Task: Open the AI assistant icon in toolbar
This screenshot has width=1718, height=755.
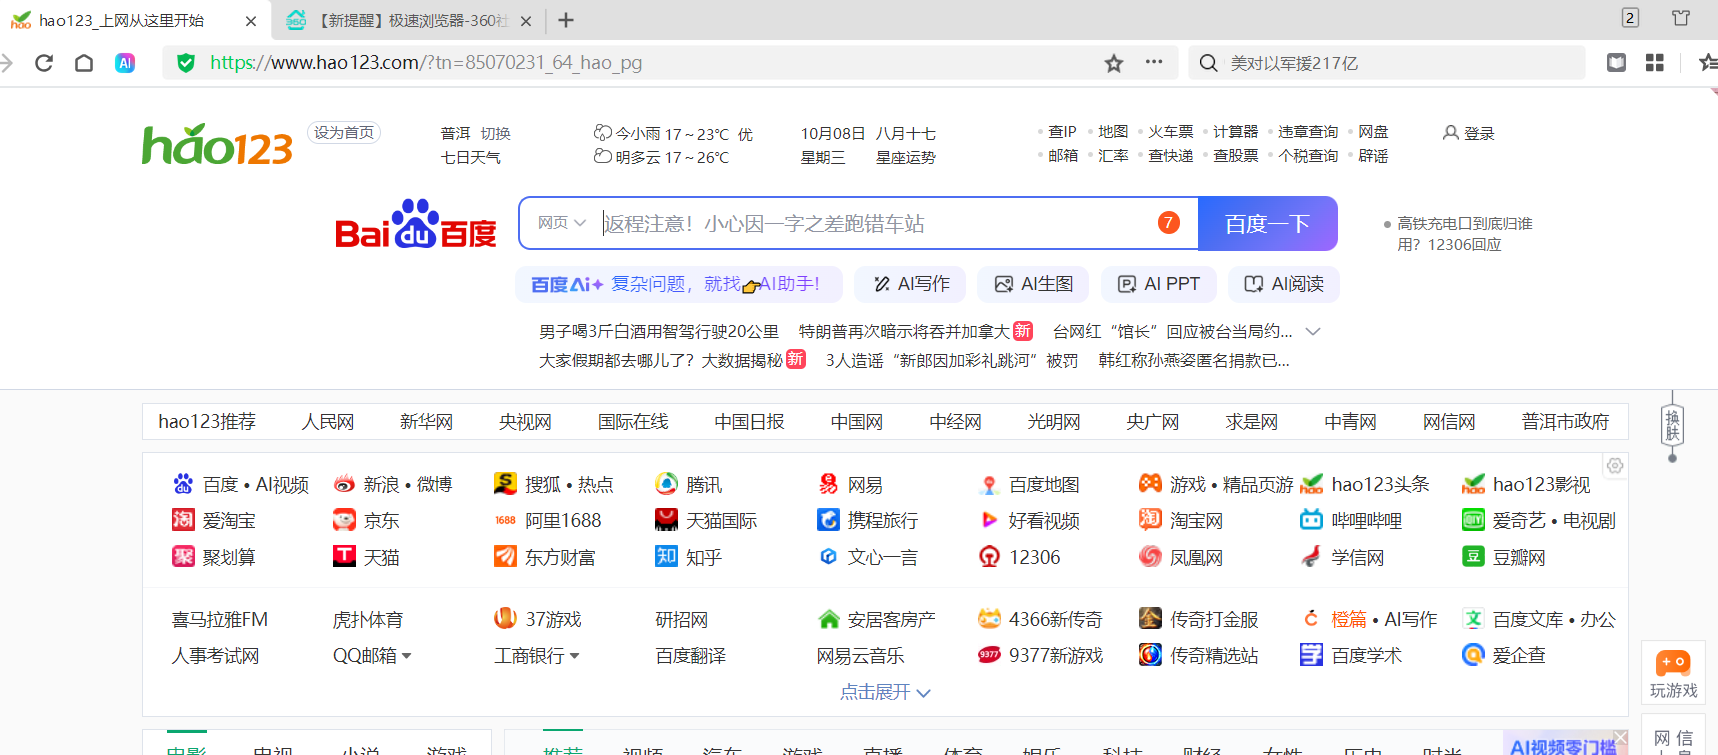Action: pyautogui.click(x=125, y=63)
